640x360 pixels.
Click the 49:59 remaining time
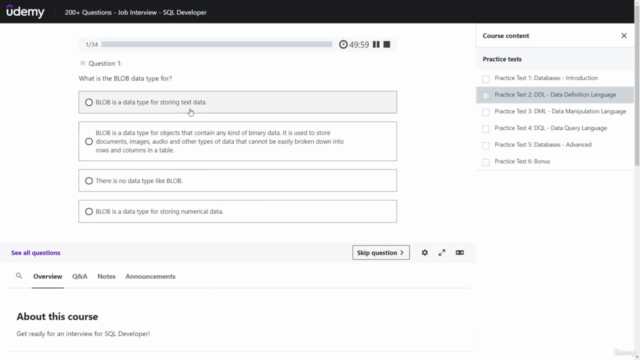(x=359, y=44)
